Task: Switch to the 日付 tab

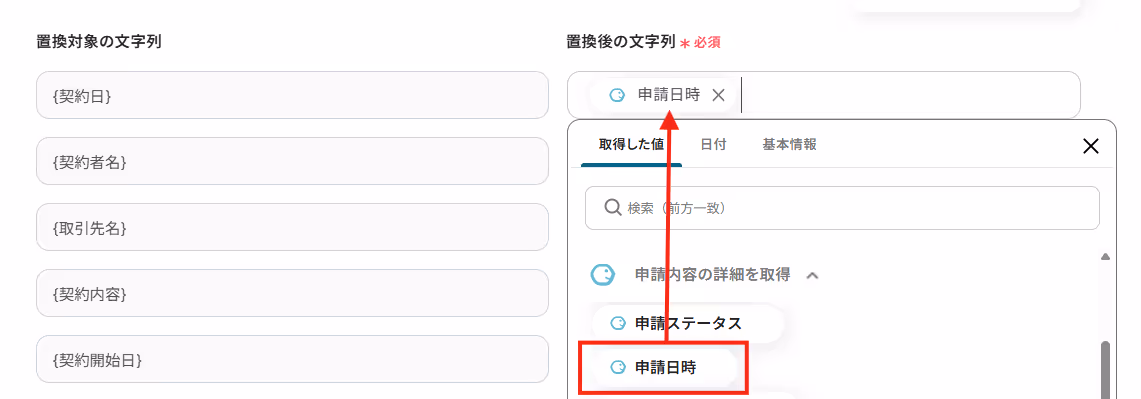Action: [713, 144]
